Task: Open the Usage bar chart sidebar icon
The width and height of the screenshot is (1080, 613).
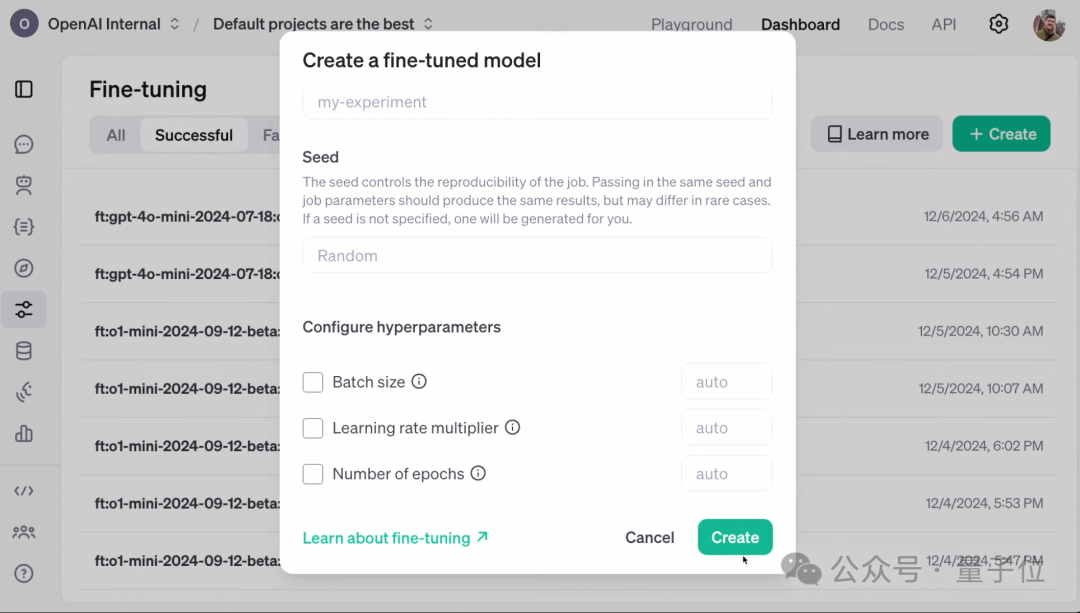Action: pyautogui.click(x=23, y=433)
